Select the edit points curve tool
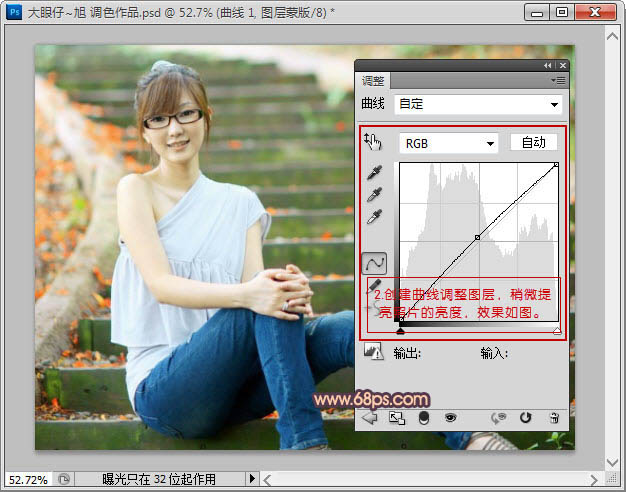Screen dimensions: 626x492 coord(373,263)
